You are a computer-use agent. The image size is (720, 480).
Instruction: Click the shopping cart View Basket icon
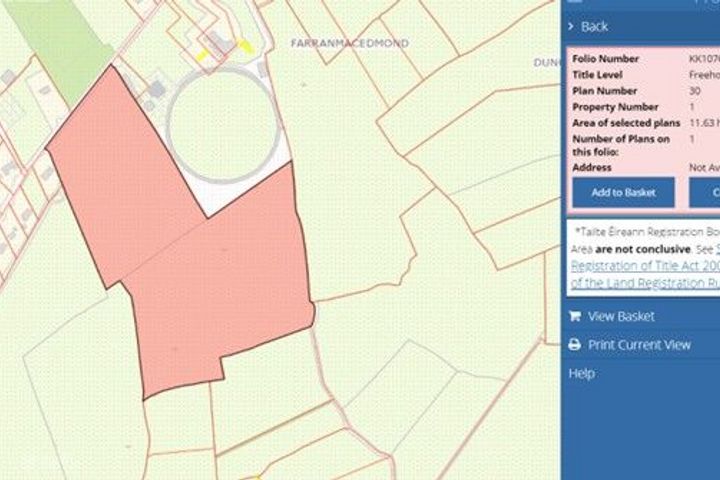pos(575,316)
